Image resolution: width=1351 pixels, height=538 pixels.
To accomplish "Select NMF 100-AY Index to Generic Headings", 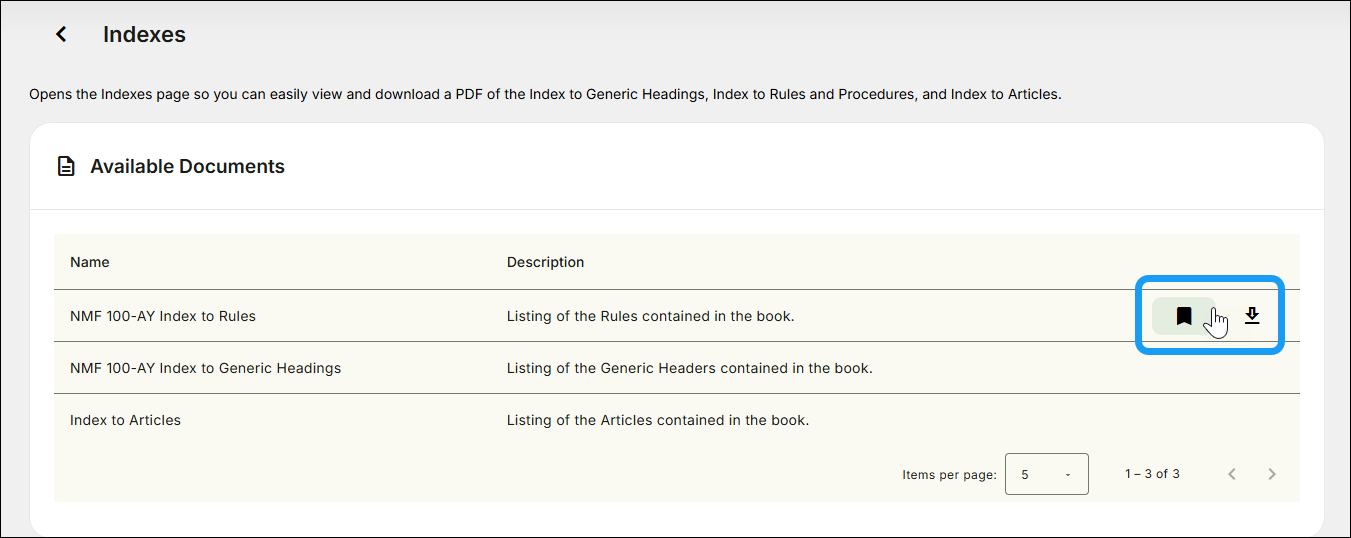I will tap(205, 368).
